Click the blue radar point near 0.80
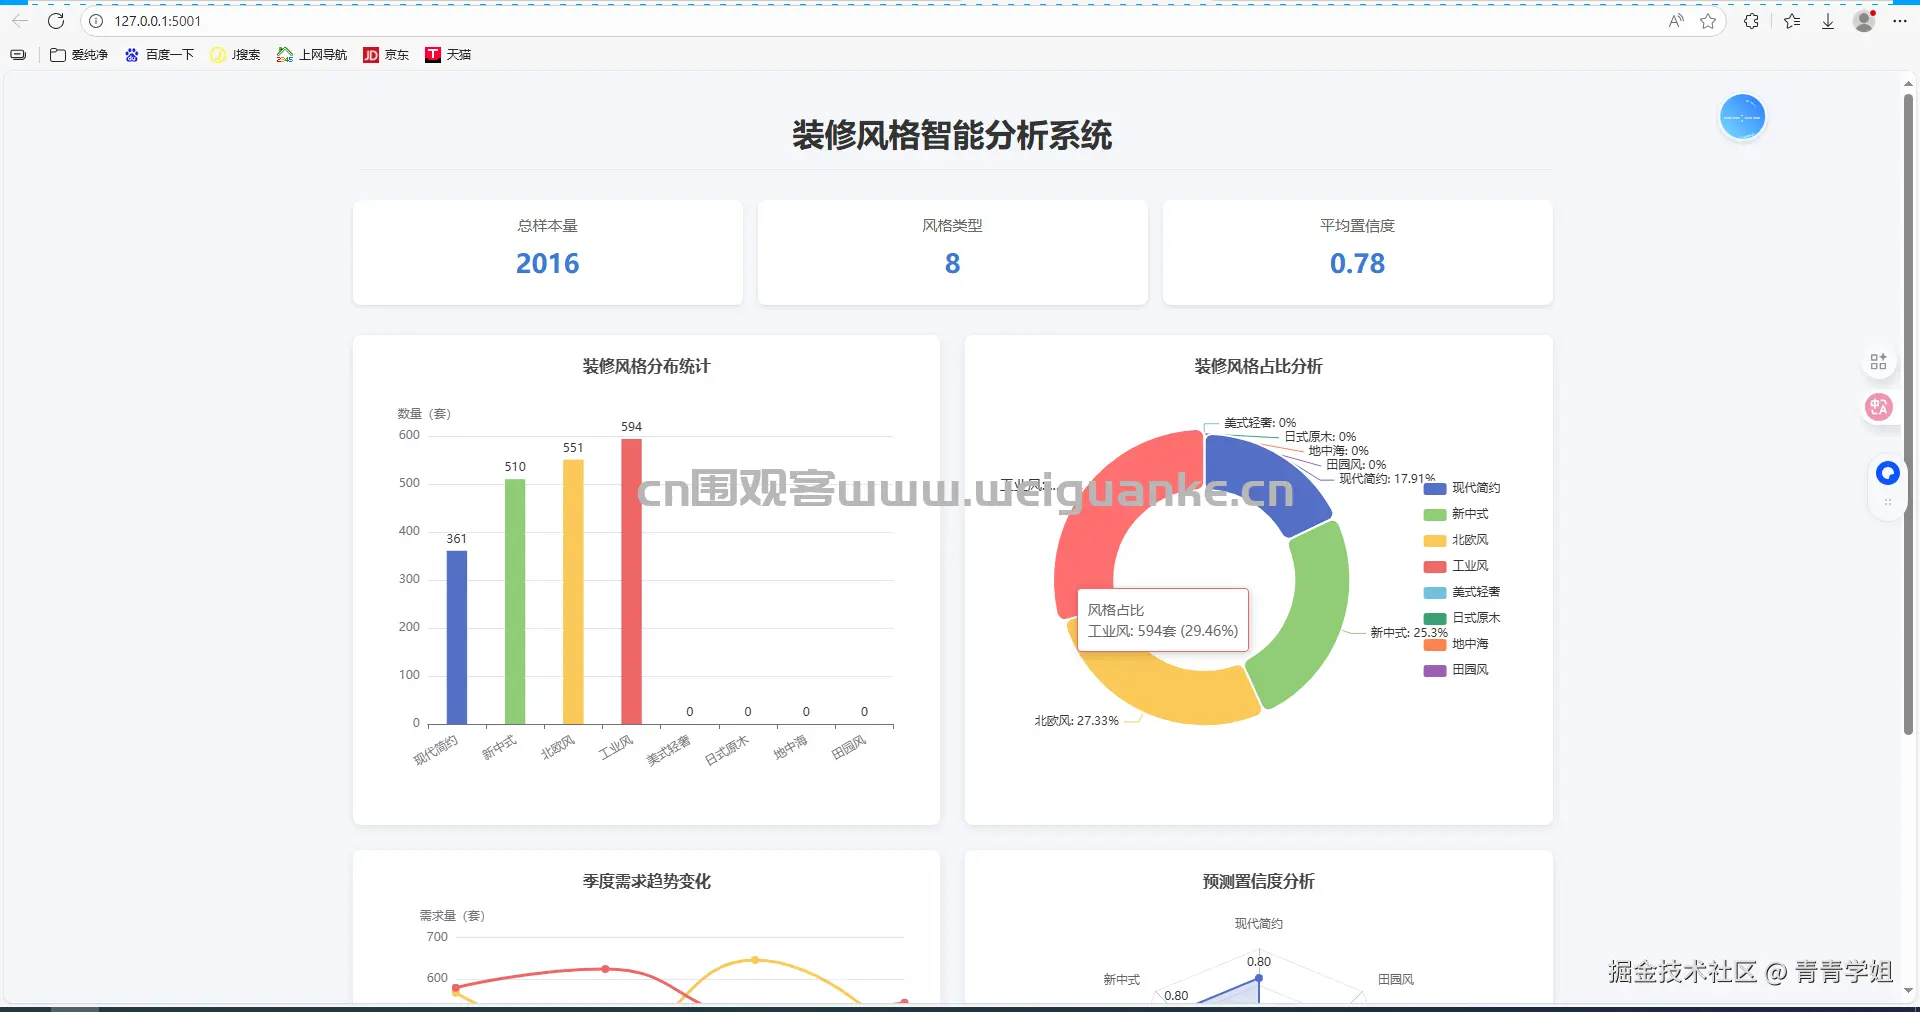The image size is (1920, 1012). click(x=1259, y=978)
